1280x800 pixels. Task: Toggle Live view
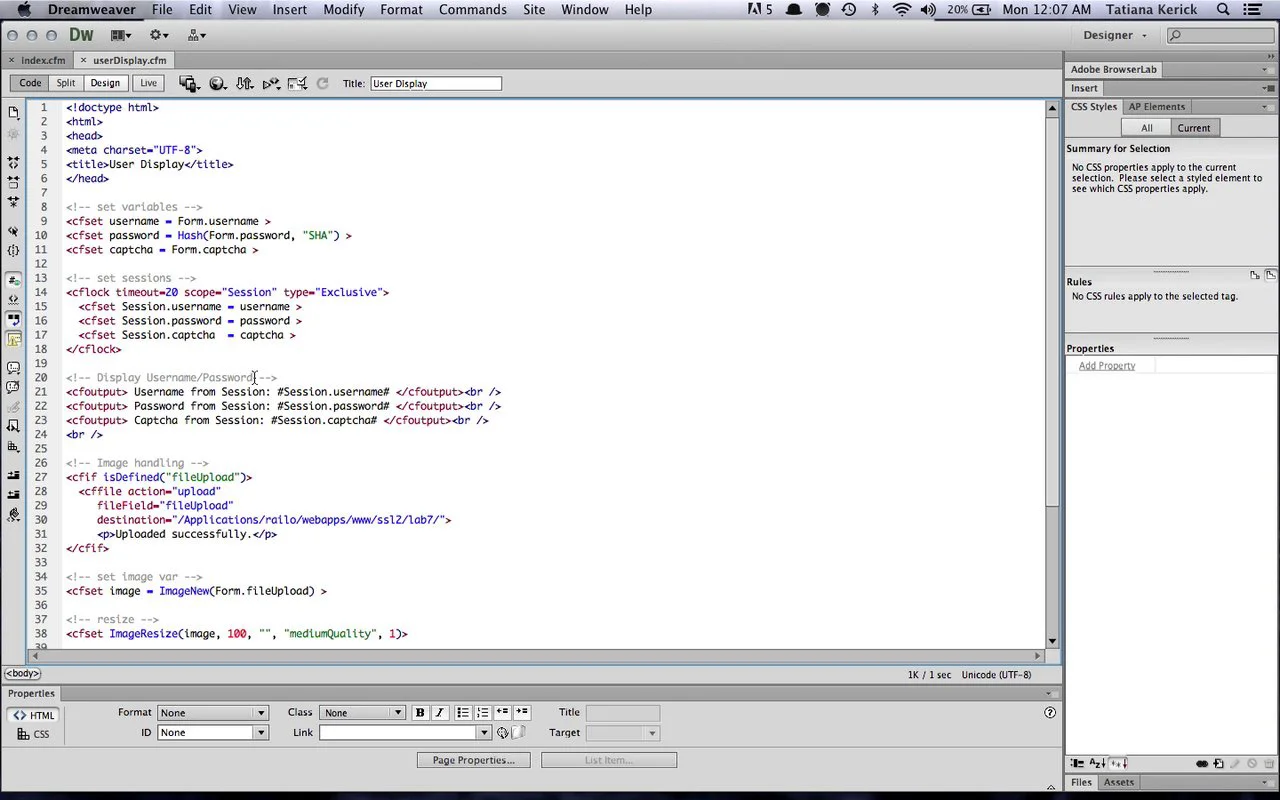[x=148, y=84]
